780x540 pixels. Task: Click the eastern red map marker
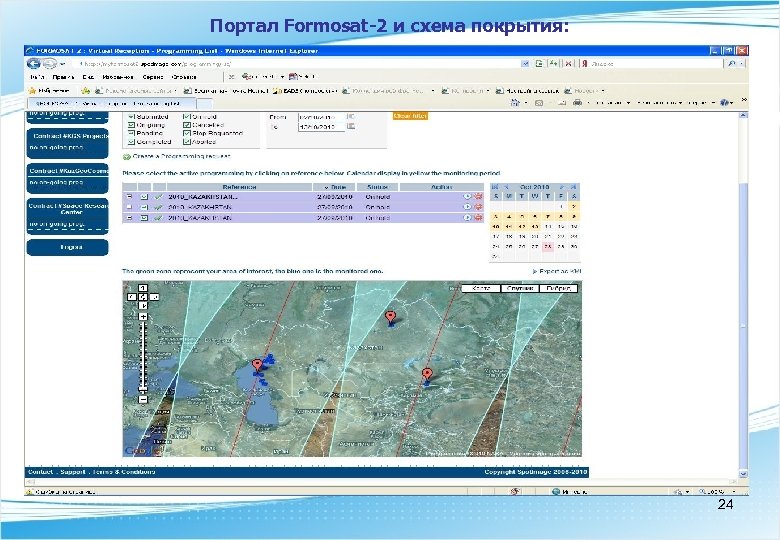tap(427, 374)
